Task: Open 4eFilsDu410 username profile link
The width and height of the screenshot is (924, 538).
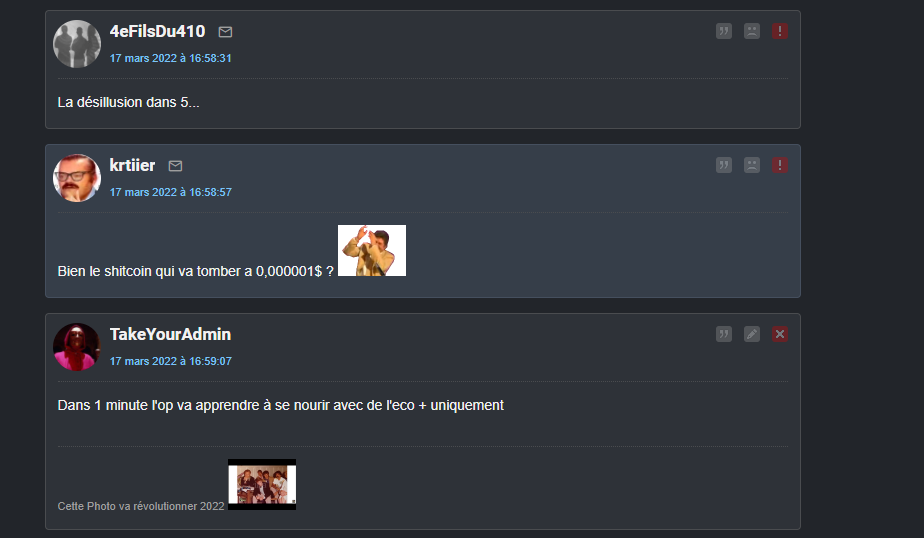Action: 157,31
